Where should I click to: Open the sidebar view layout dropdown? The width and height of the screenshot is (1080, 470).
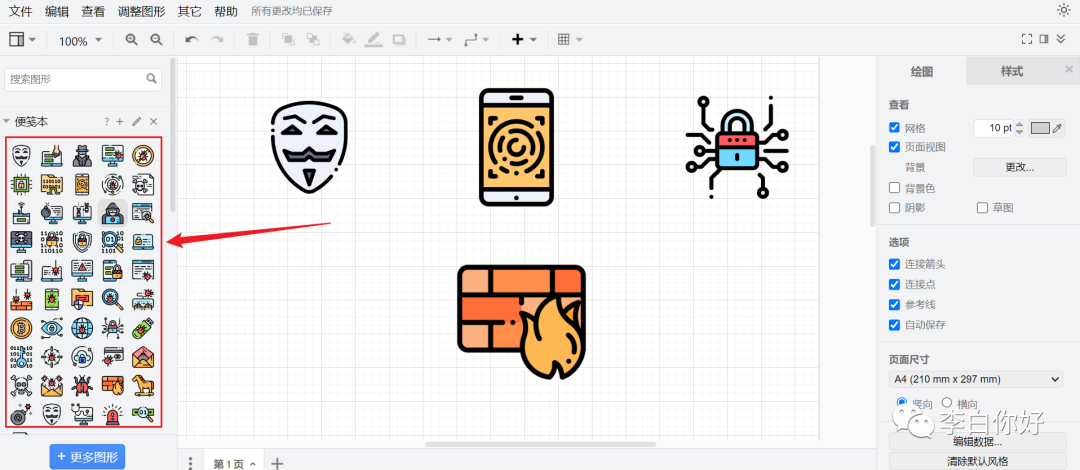[x=23, y=40]
